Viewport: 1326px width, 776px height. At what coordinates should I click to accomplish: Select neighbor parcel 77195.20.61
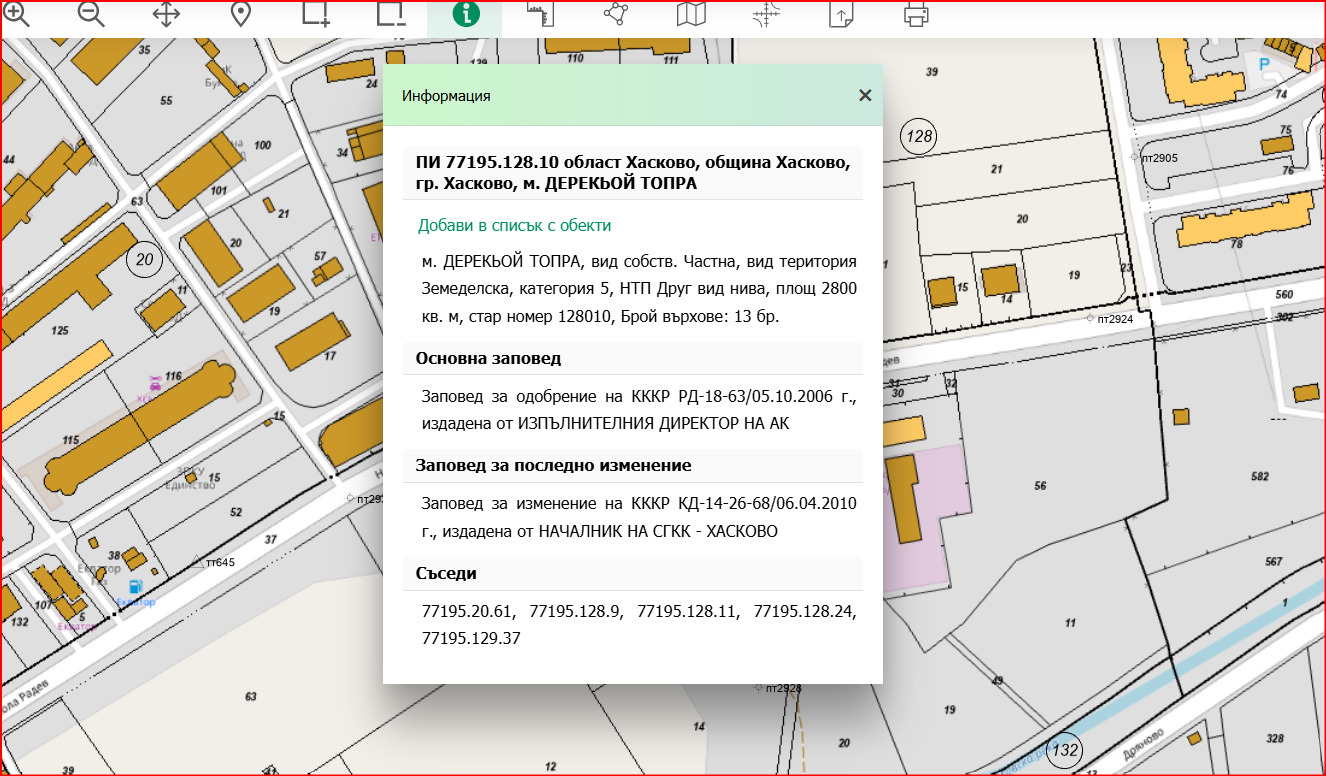pyautogui.click(x=466, y=611)
